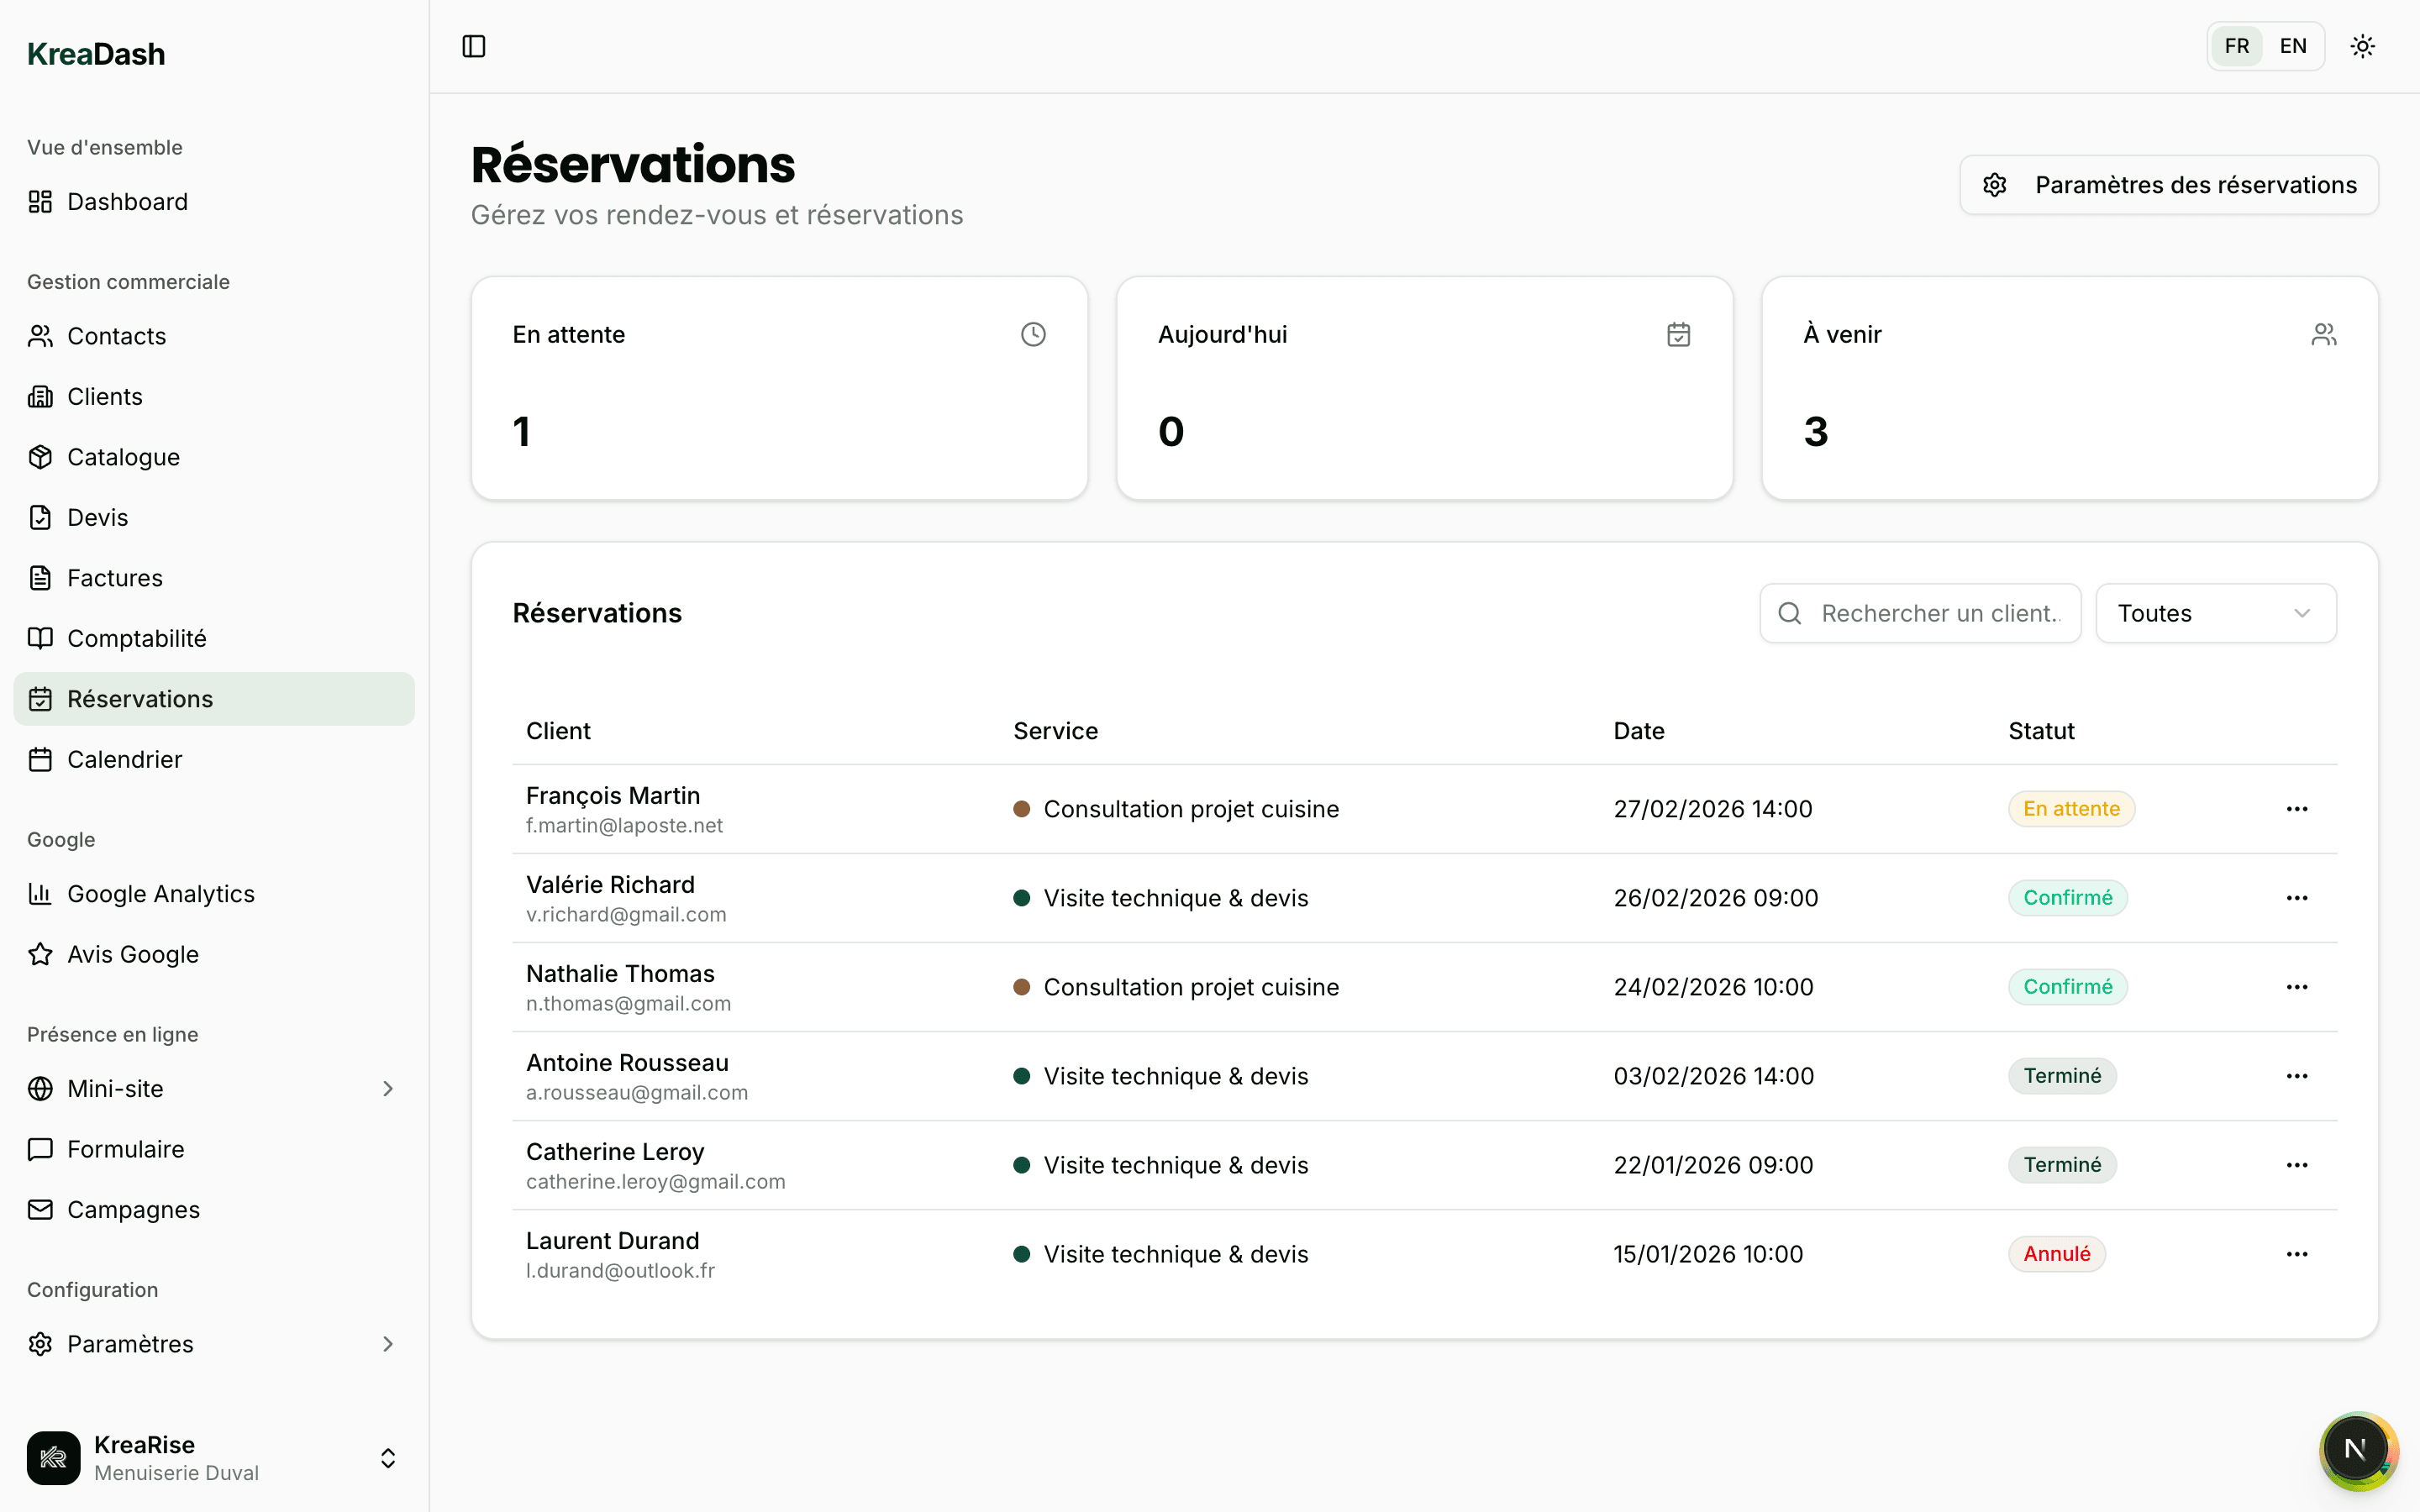Screen dimensions: 2420x1512
Task: Open row actions for François Martin
Action: tap(2296, 809)
